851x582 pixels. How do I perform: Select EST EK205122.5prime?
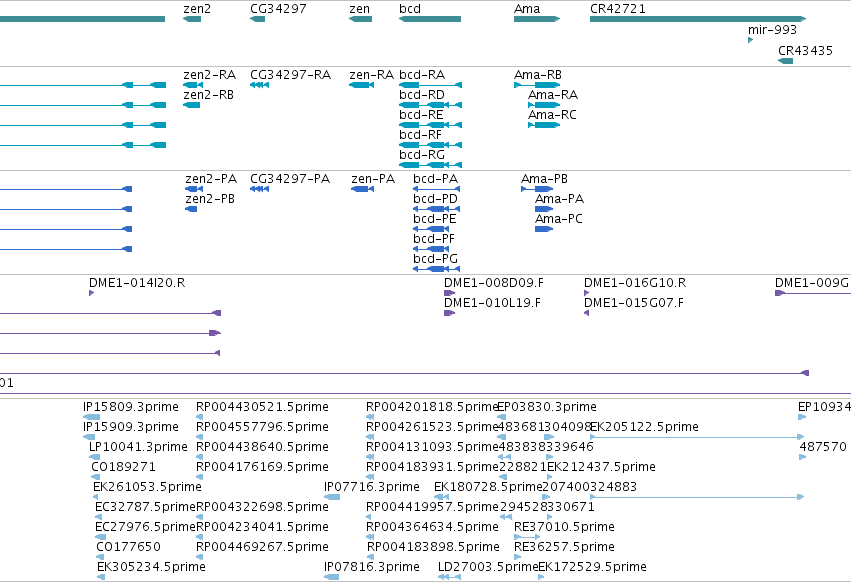click(697, 437)
